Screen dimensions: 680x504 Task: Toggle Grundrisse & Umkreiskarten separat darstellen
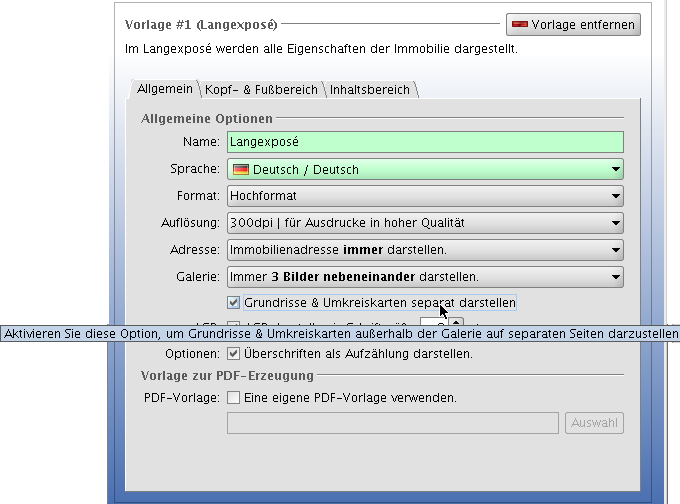click(x=234, y=302)
